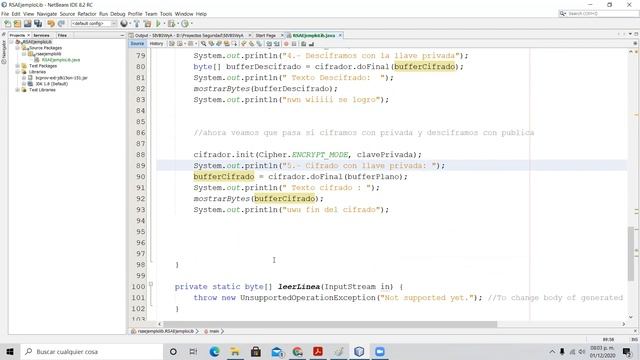
Task: Click the Find Next Occurrence icon
Action: (219, 44)
